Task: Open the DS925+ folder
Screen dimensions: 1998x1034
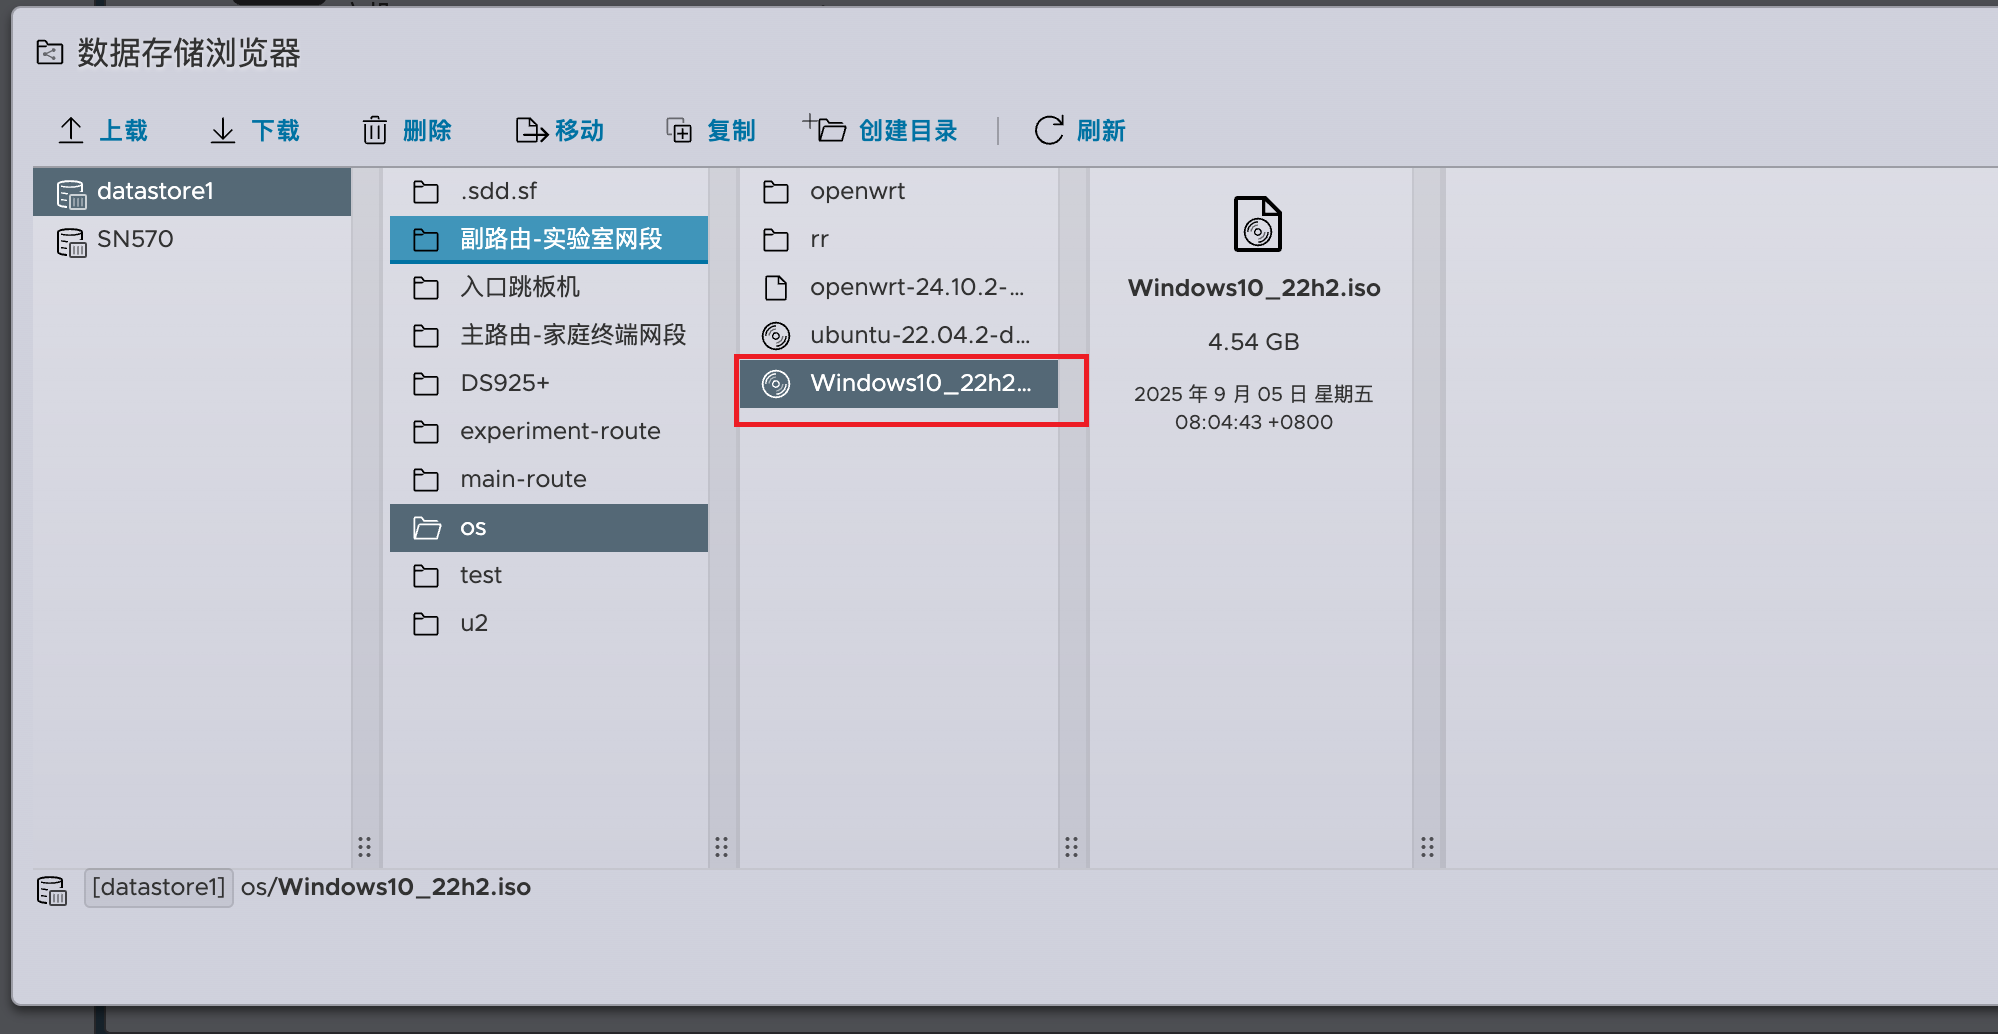Action: click(504, 384)
